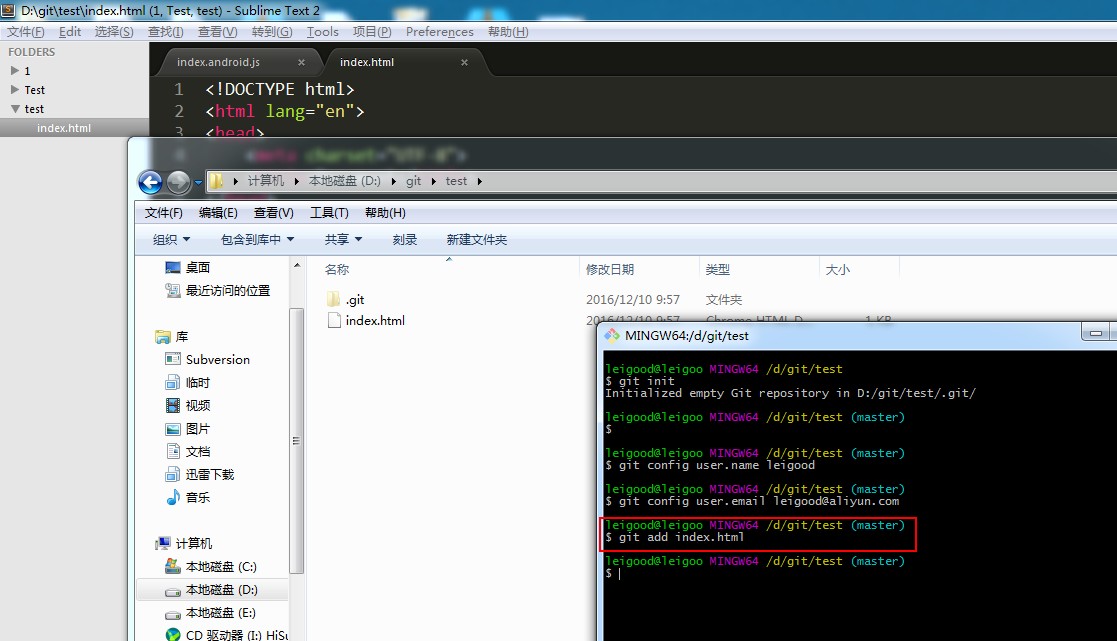Expand the breadcrumb arrow after test
Screen dimensions: 1117x641
[x=479, y=182]
